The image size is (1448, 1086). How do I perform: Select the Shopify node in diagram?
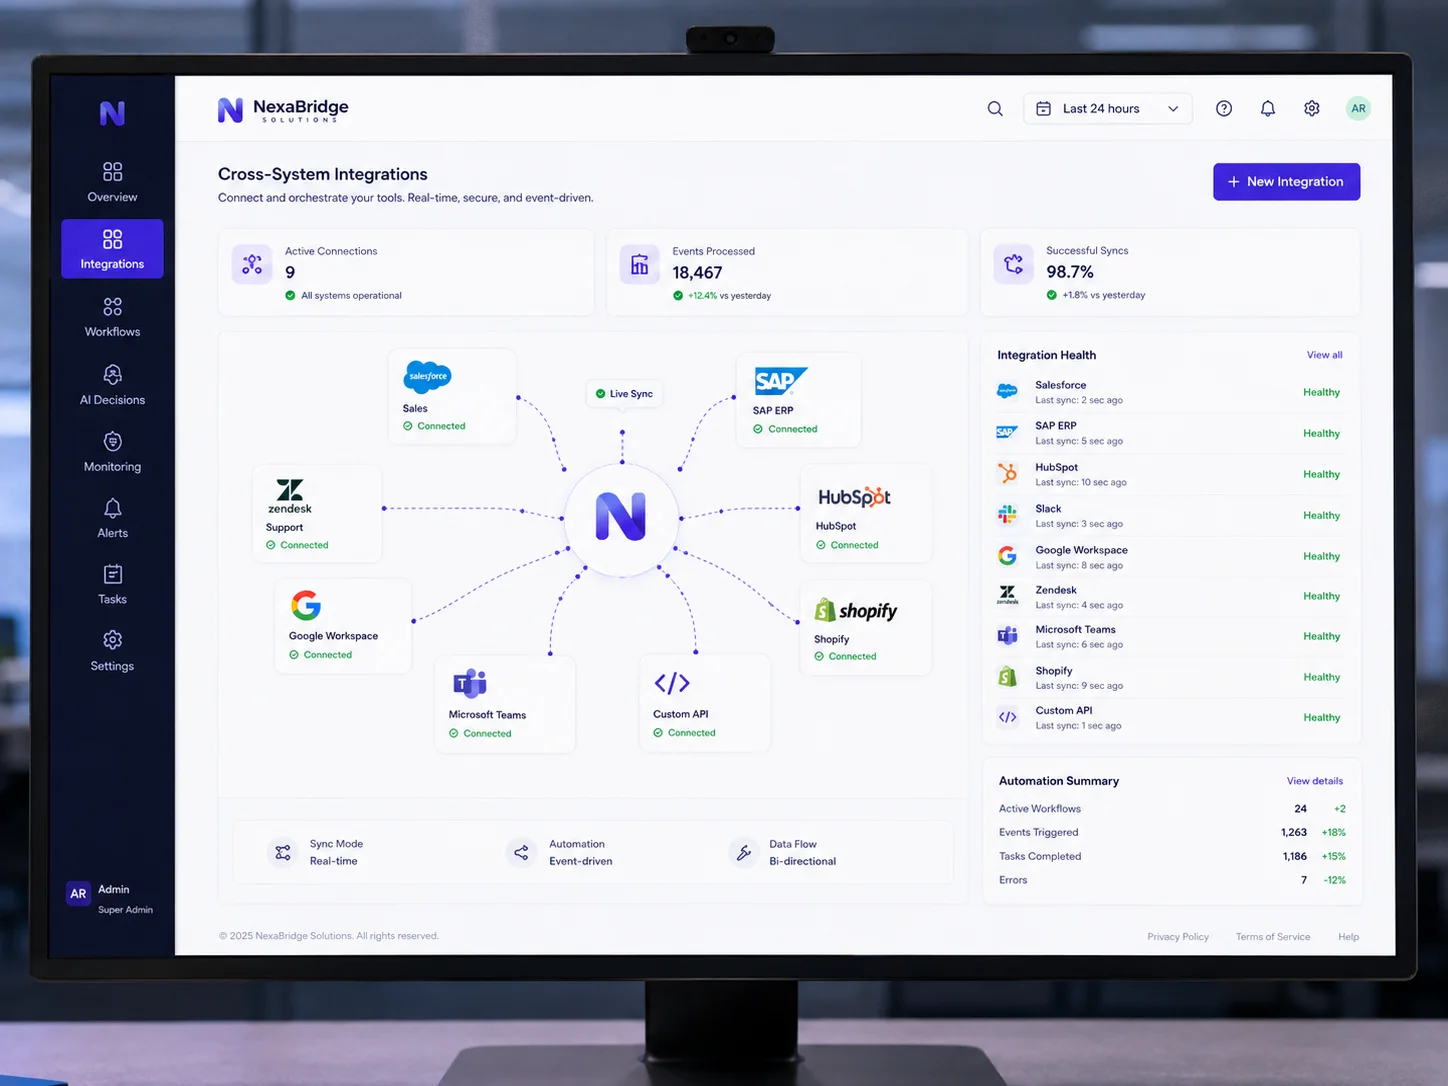[x=865, y=628]
